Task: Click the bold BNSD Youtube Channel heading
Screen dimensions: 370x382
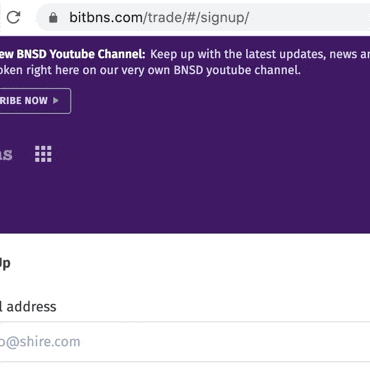Action: 72,54
